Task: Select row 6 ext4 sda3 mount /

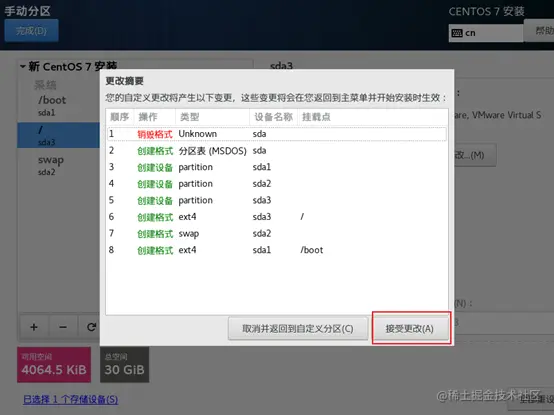Action: coord(277,217)
